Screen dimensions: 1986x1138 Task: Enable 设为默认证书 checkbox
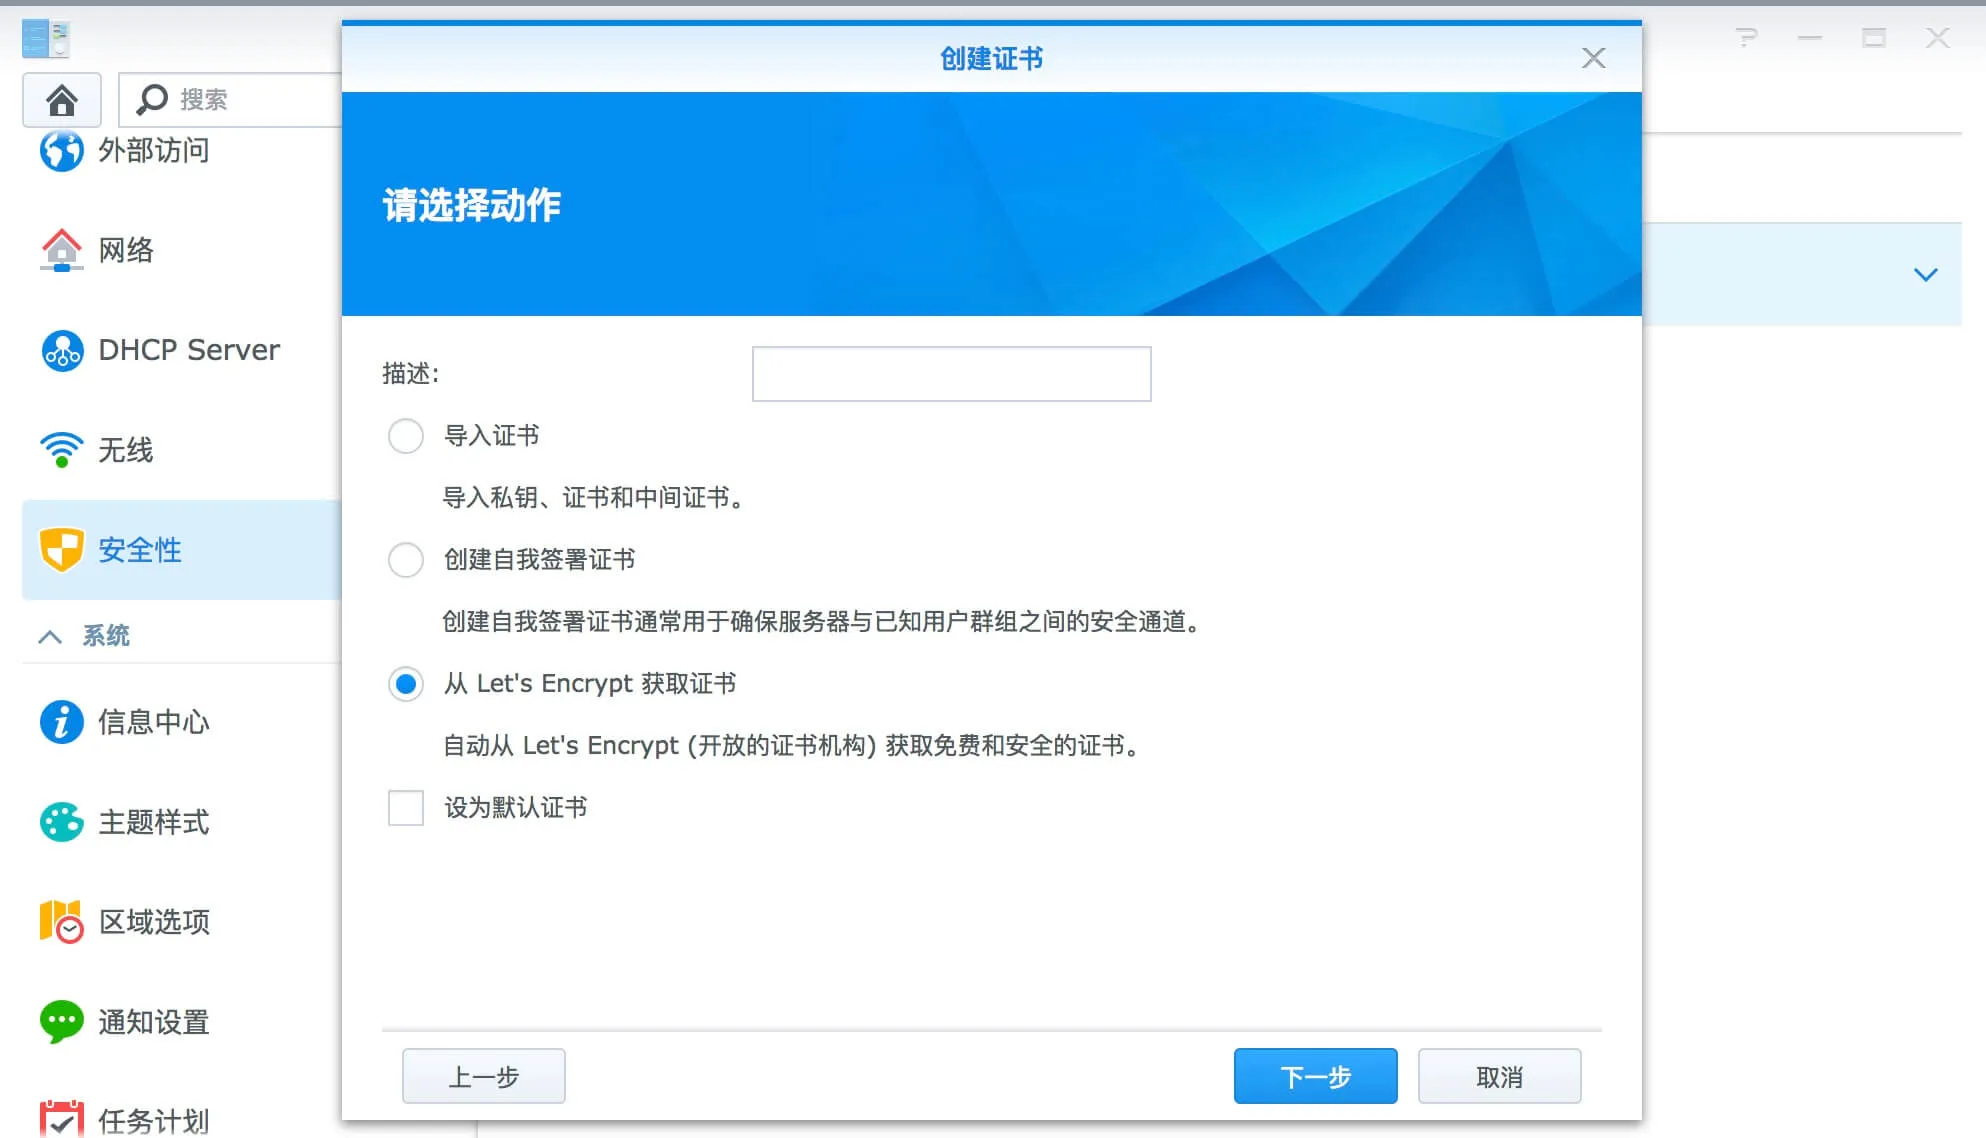(x=406, y=808)
